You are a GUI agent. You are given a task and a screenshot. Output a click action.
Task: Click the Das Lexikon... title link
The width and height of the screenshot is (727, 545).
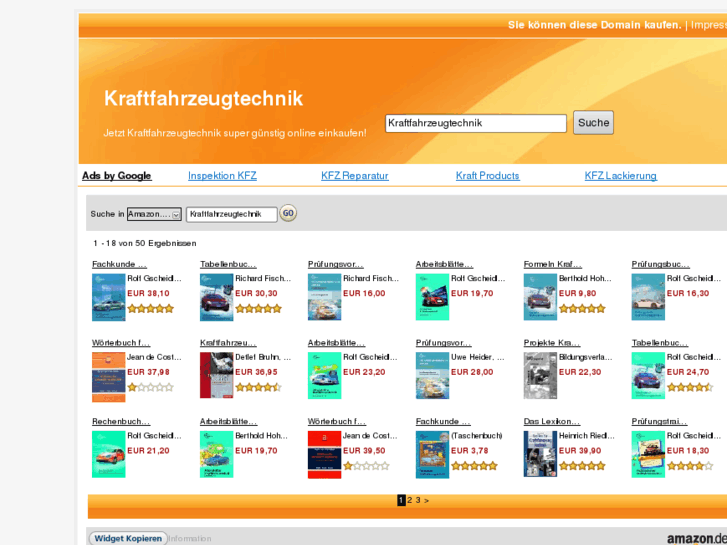pyautogui.click(x=551, y=422)
